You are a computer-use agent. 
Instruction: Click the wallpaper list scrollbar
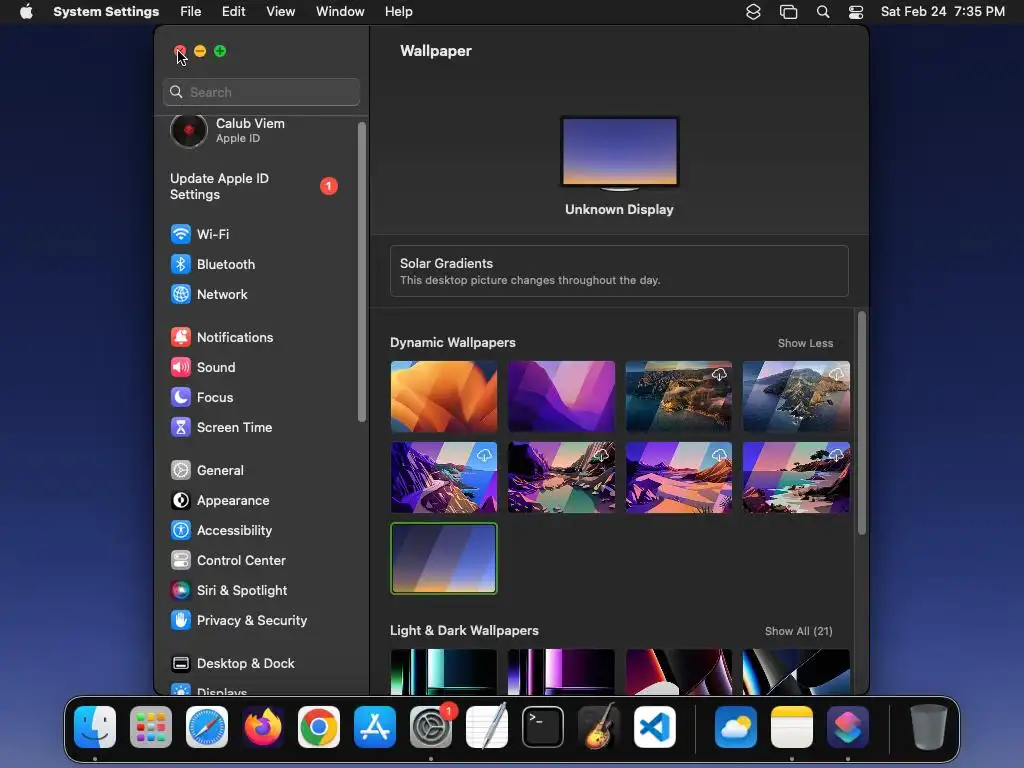[861, 423]
